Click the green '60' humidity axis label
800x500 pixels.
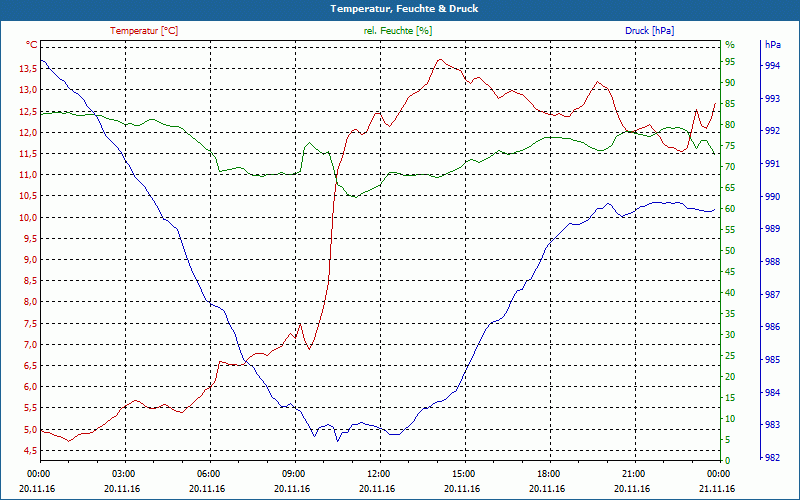(730, 209)
